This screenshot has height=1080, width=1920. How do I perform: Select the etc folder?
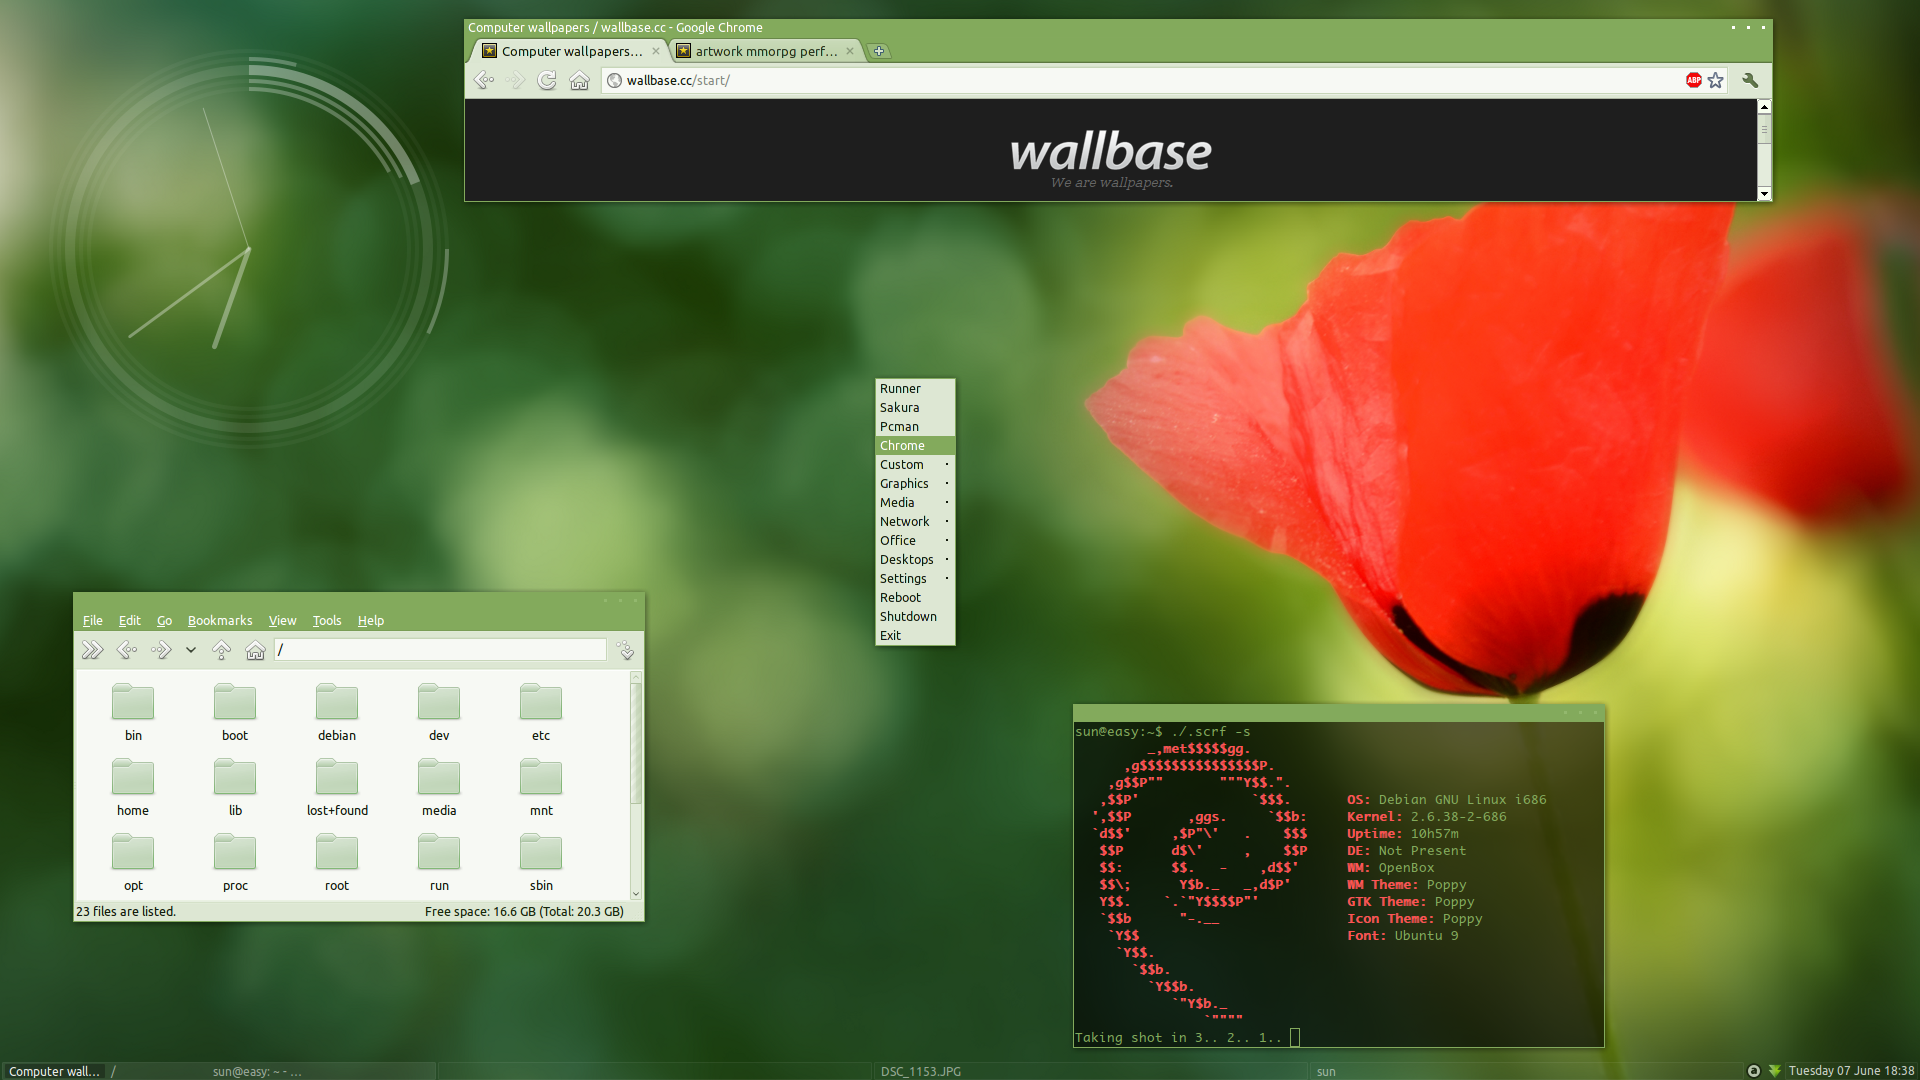tap(541, 712)
